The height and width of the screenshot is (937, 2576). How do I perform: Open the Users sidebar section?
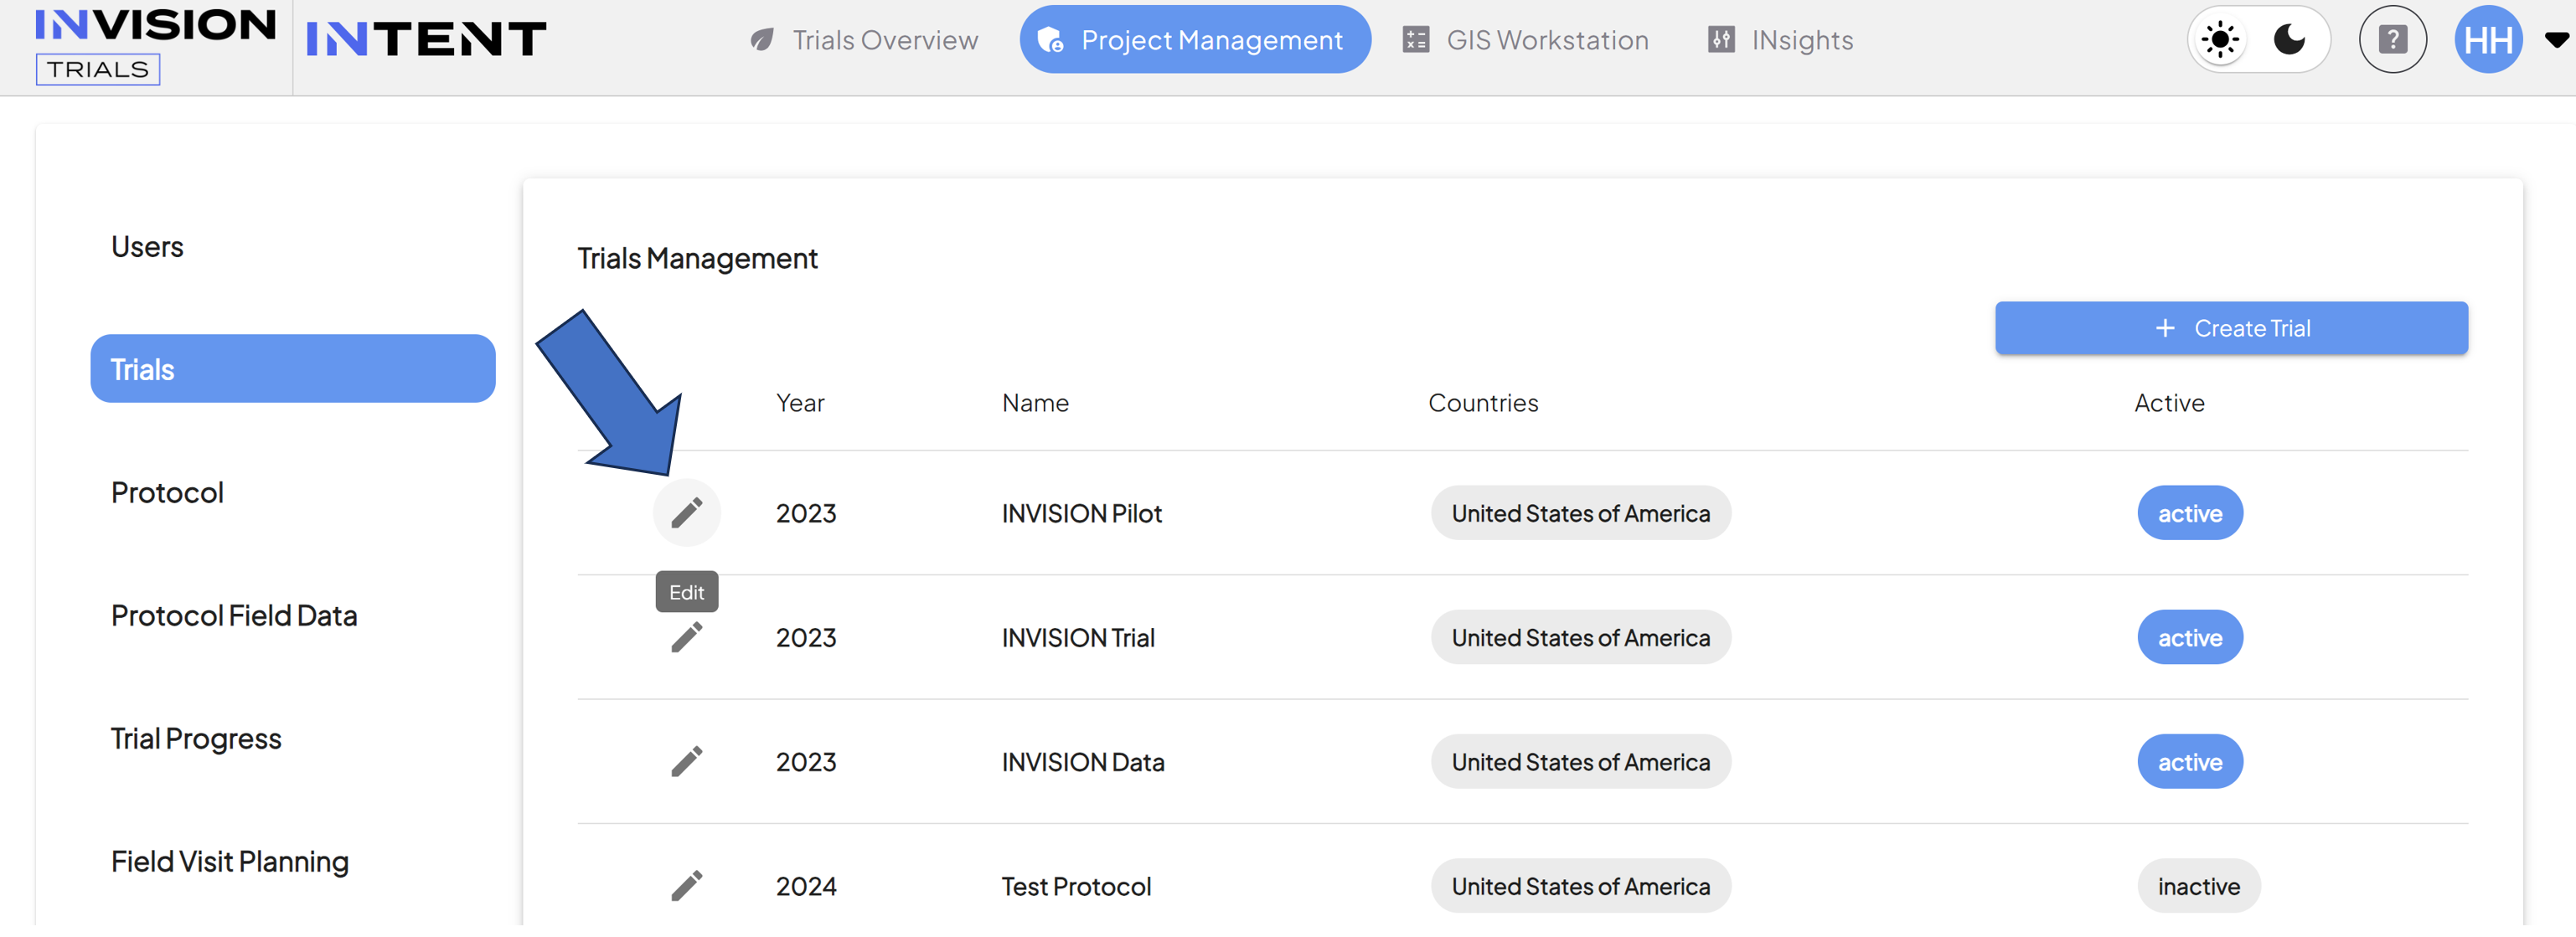click(147, 246)
